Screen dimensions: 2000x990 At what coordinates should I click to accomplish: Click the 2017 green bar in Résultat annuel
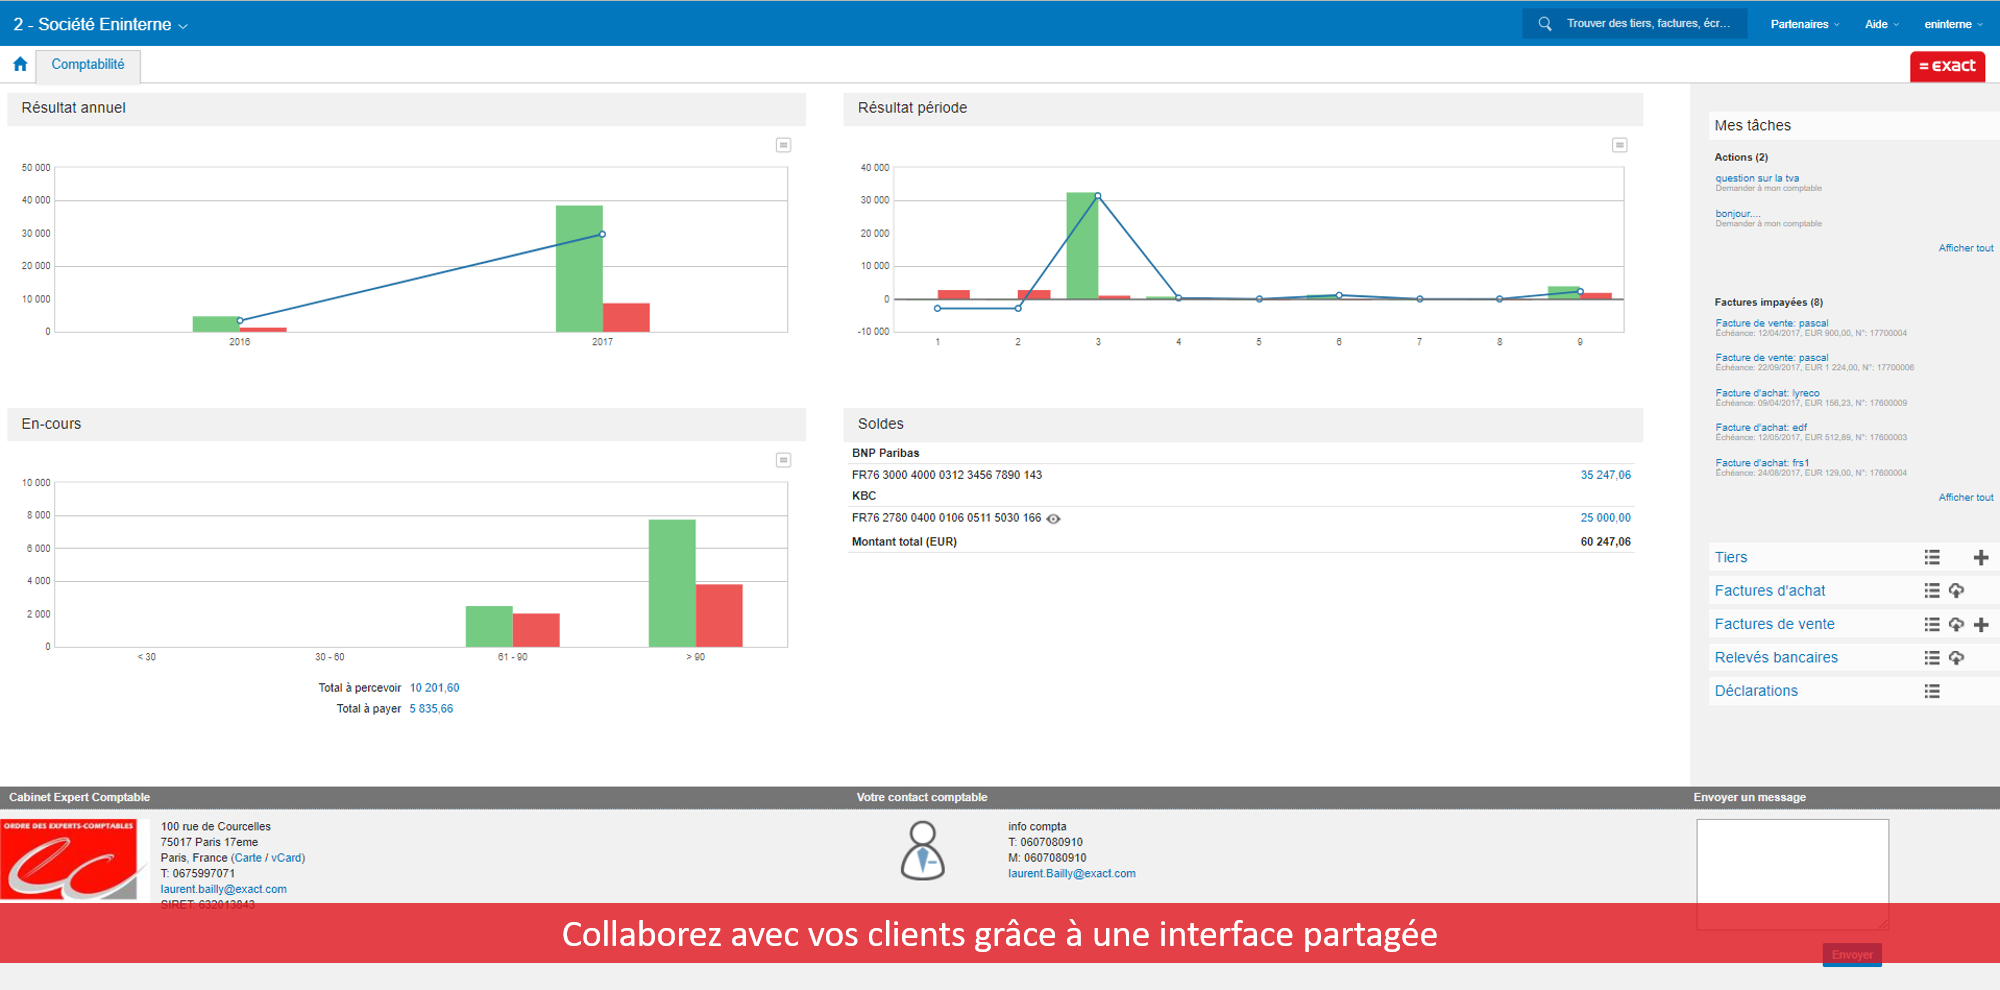(x=579, y=268)
